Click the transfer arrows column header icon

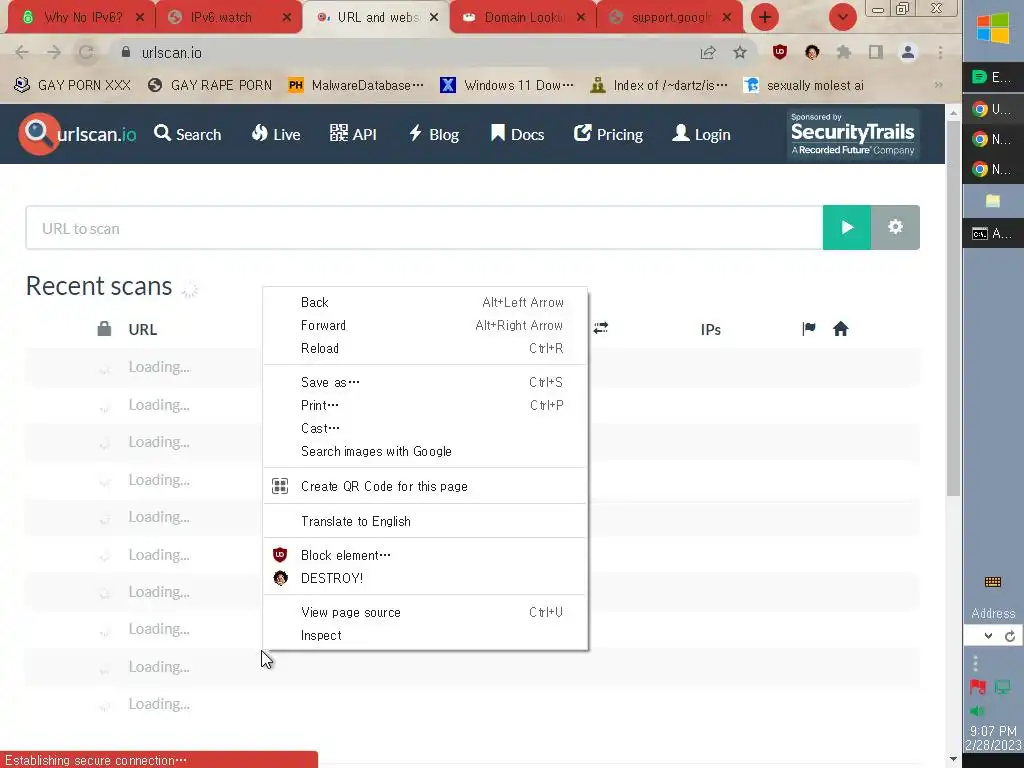coord(601,328)
